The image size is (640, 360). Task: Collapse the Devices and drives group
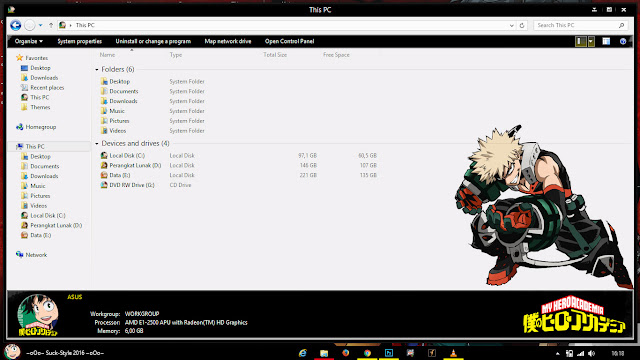pos(97,144)
